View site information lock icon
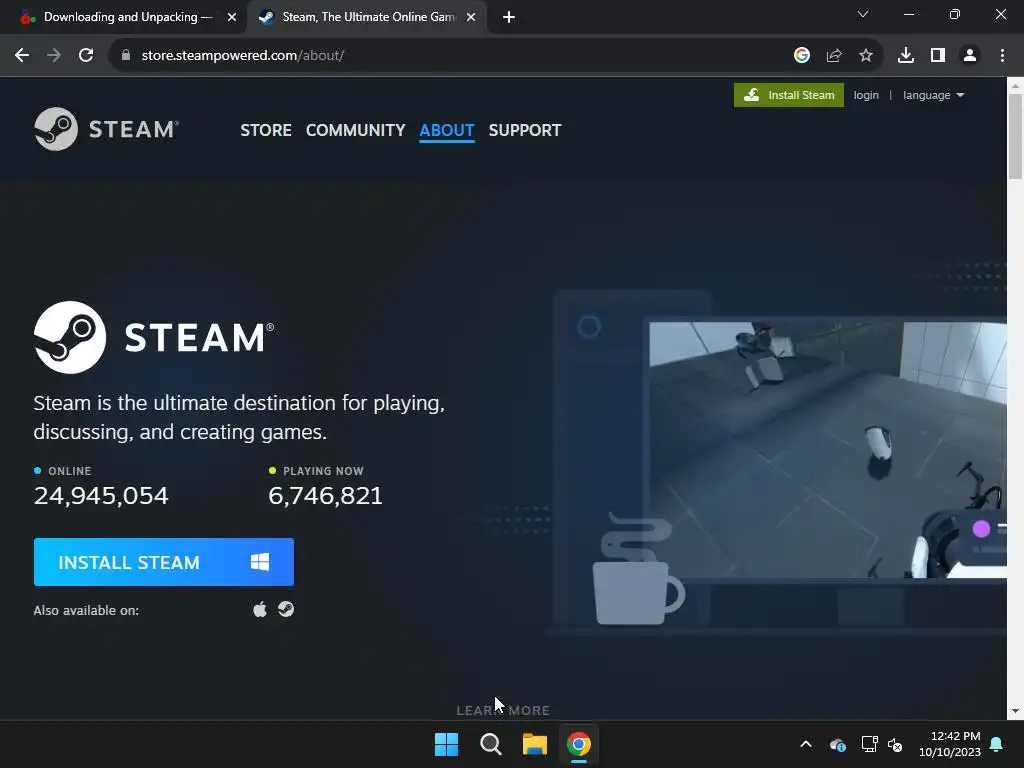The width and height of the screenshot is (1024, 768). 126,56
